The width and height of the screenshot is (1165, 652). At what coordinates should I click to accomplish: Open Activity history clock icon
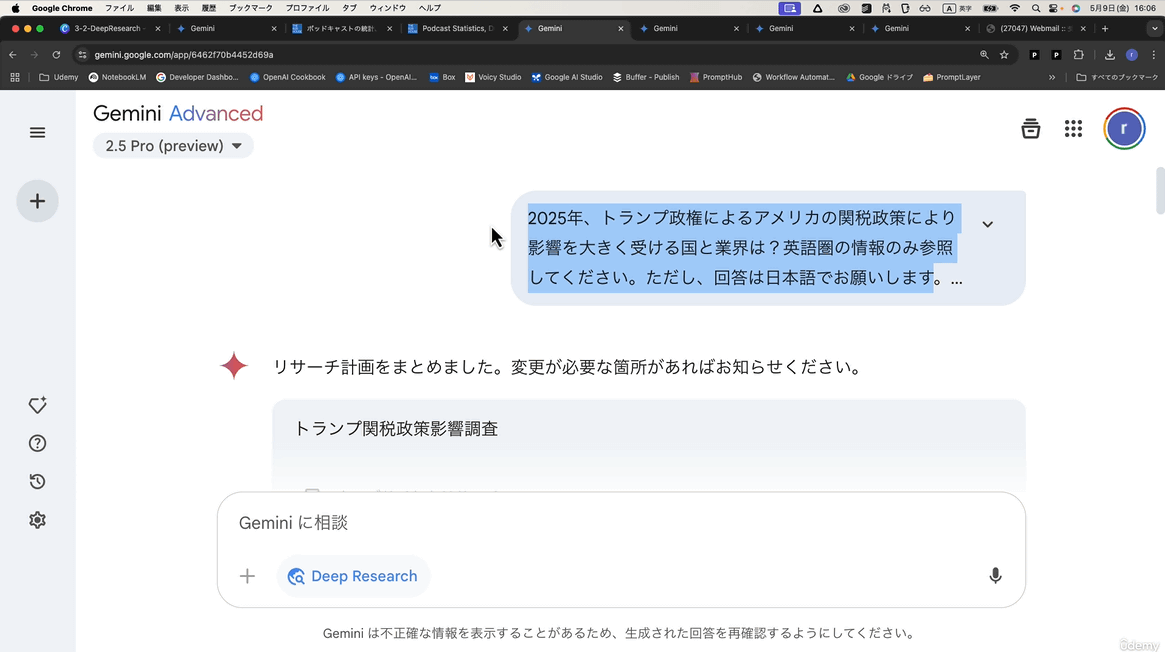point(37,481)
